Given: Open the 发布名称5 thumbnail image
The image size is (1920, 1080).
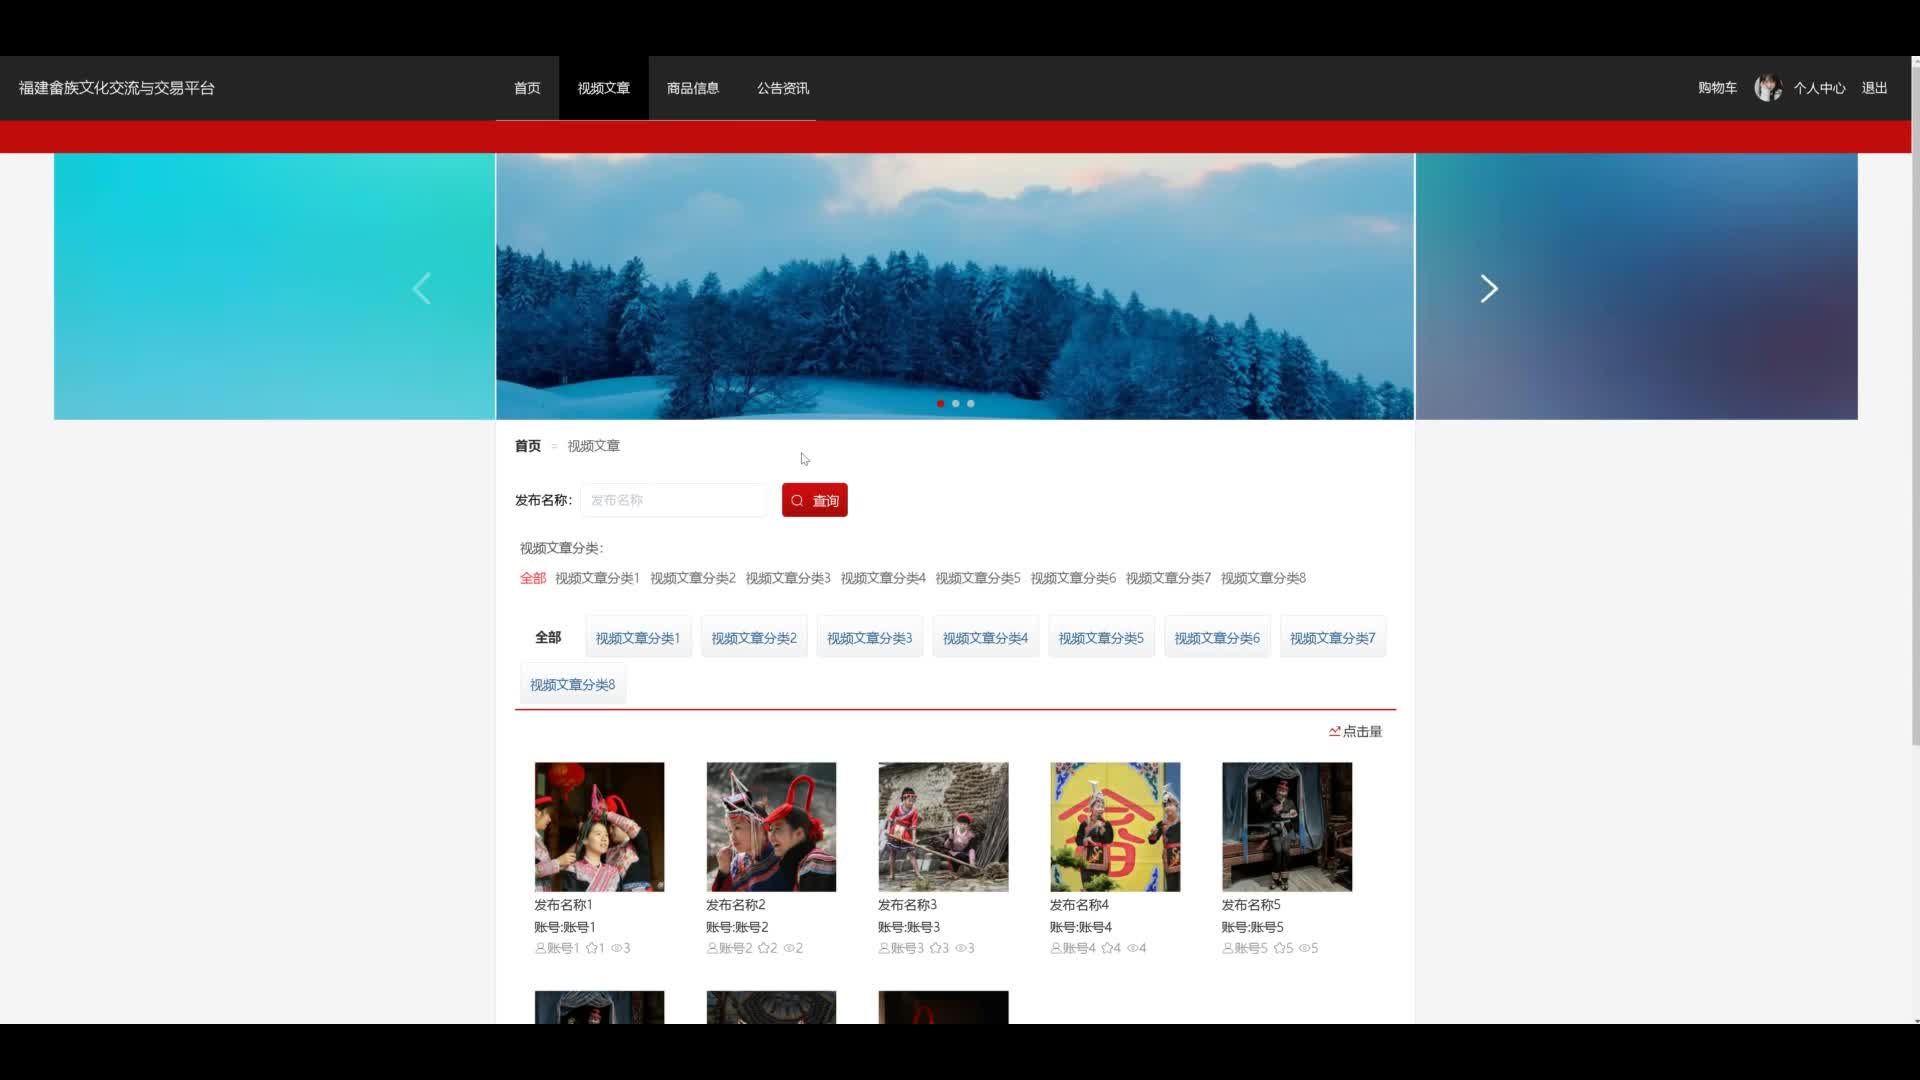Looking at the screenshot, I should click(x=1286, y=827).
